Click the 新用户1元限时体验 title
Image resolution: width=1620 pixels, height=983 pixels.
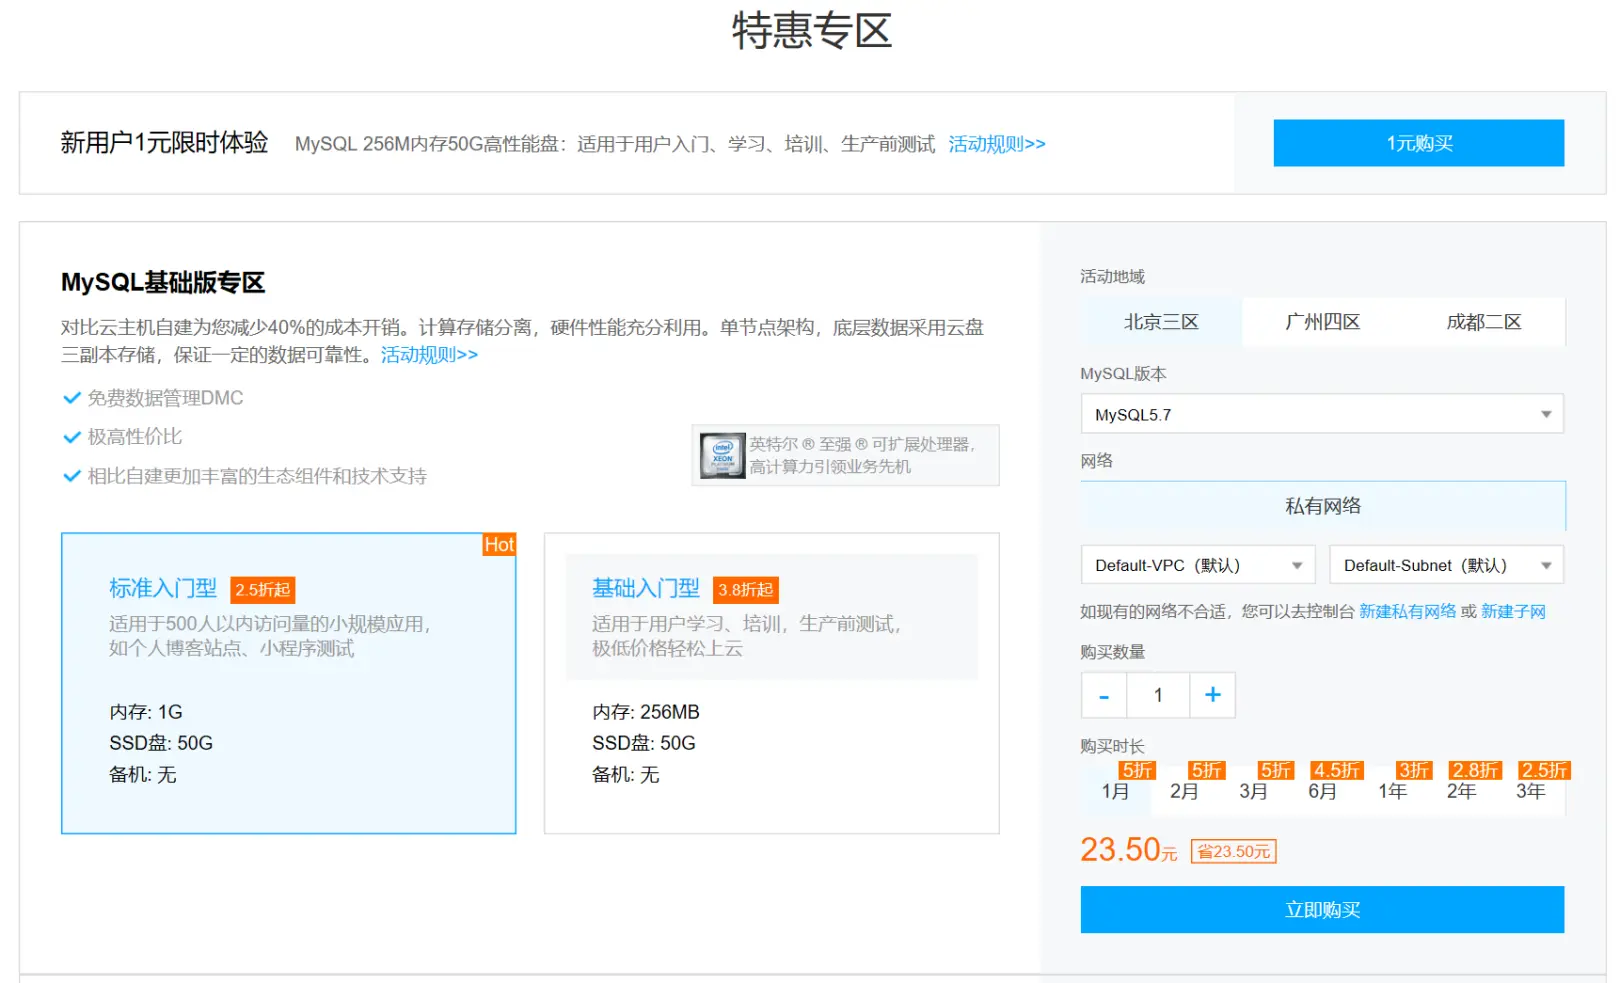pyautogui.click(x=164, y=143)
